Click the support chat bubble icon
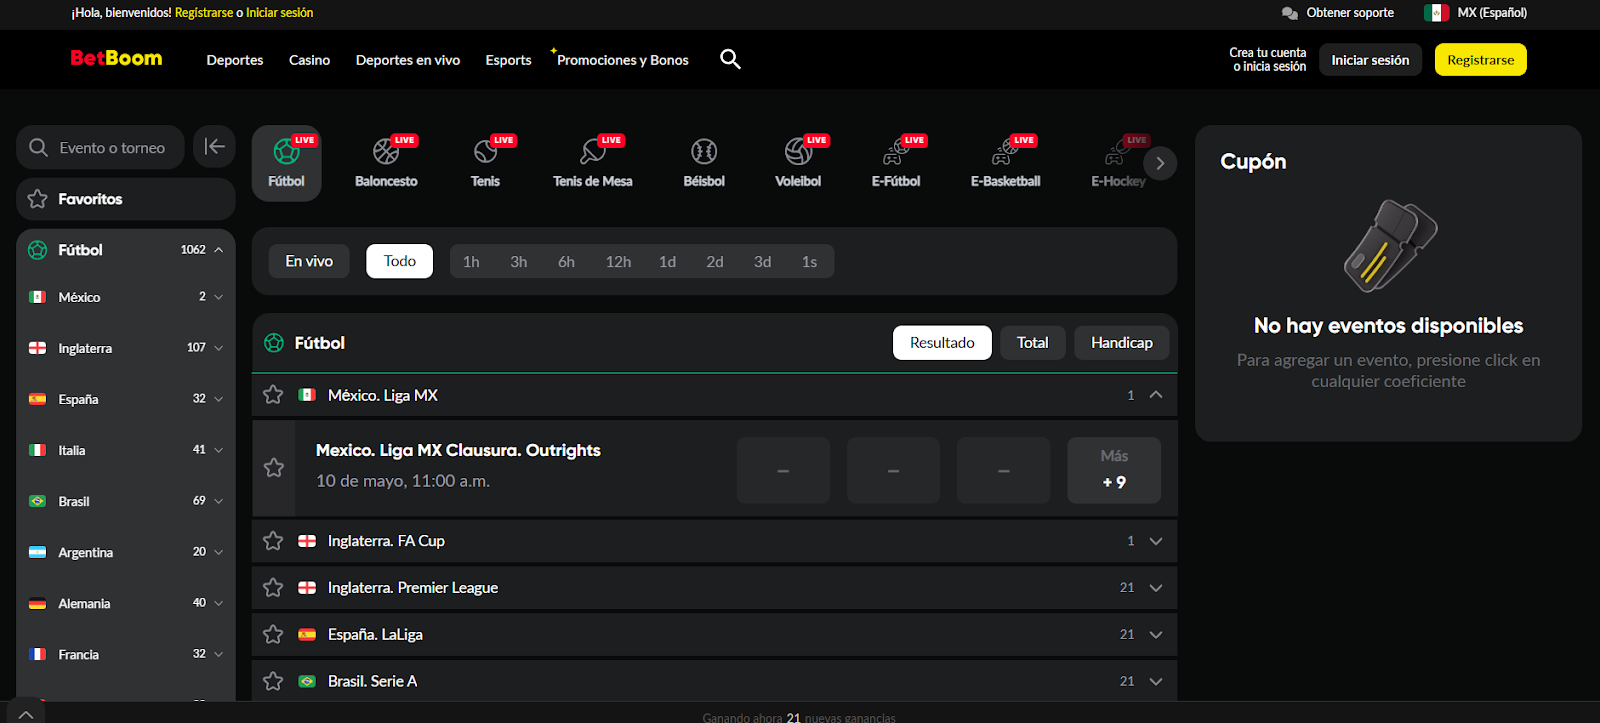 1289,13
